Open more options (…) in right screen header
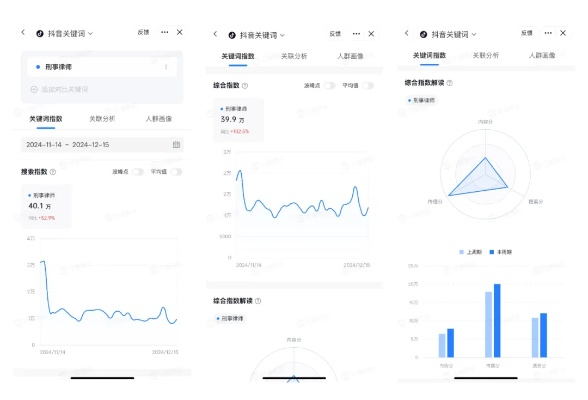Screen dimensions: 588x400 [x=548, y=33]
